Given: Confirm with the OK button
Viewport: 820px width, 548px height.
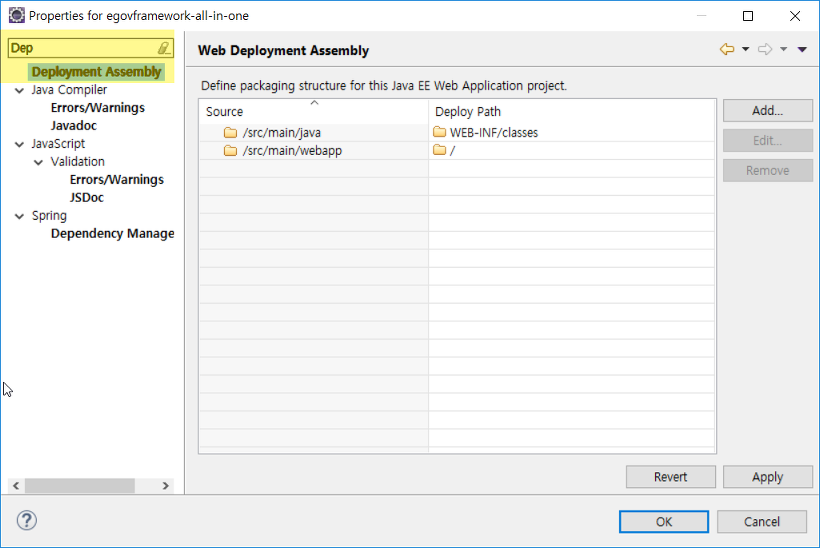Looking at the screenshot, I should [x=664, y=522].
